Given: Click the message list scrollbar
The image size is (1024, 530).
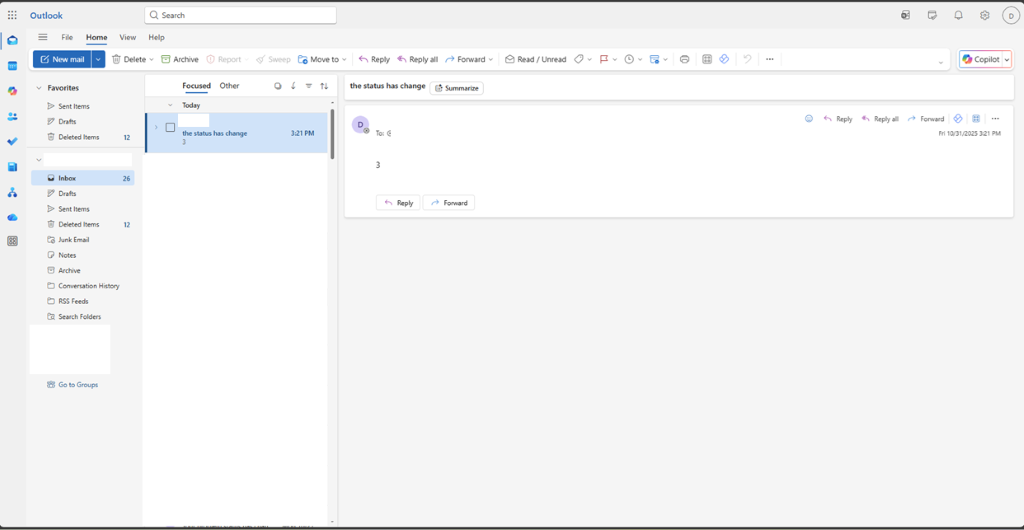Looking at the screenshot, I should pos(332,134).
